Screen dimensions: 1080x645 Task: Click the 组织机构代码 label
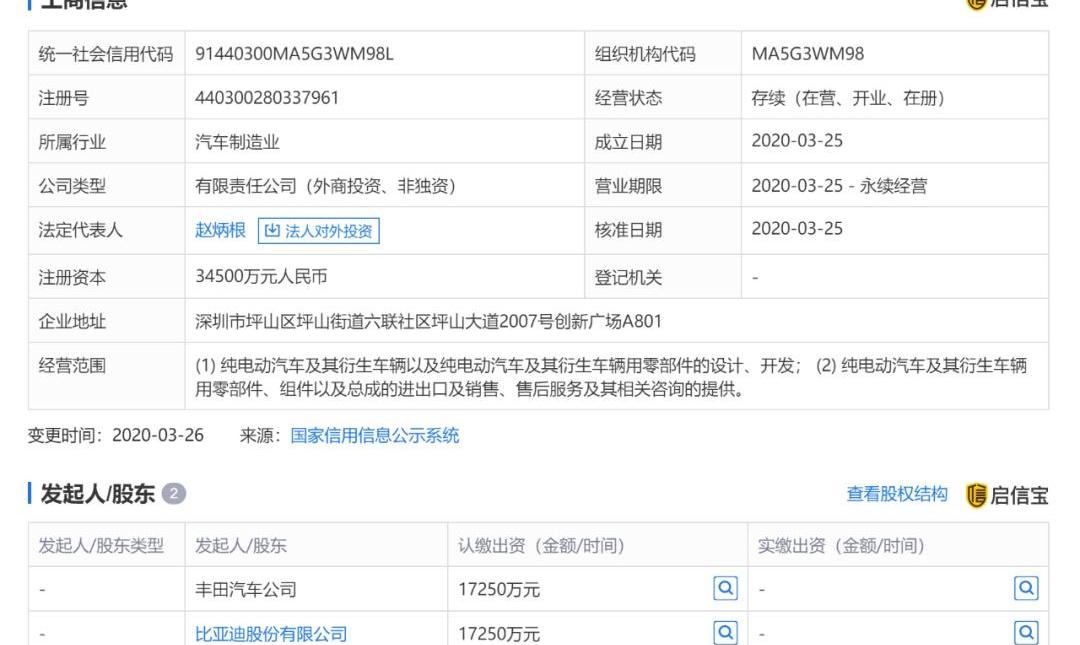645,54
